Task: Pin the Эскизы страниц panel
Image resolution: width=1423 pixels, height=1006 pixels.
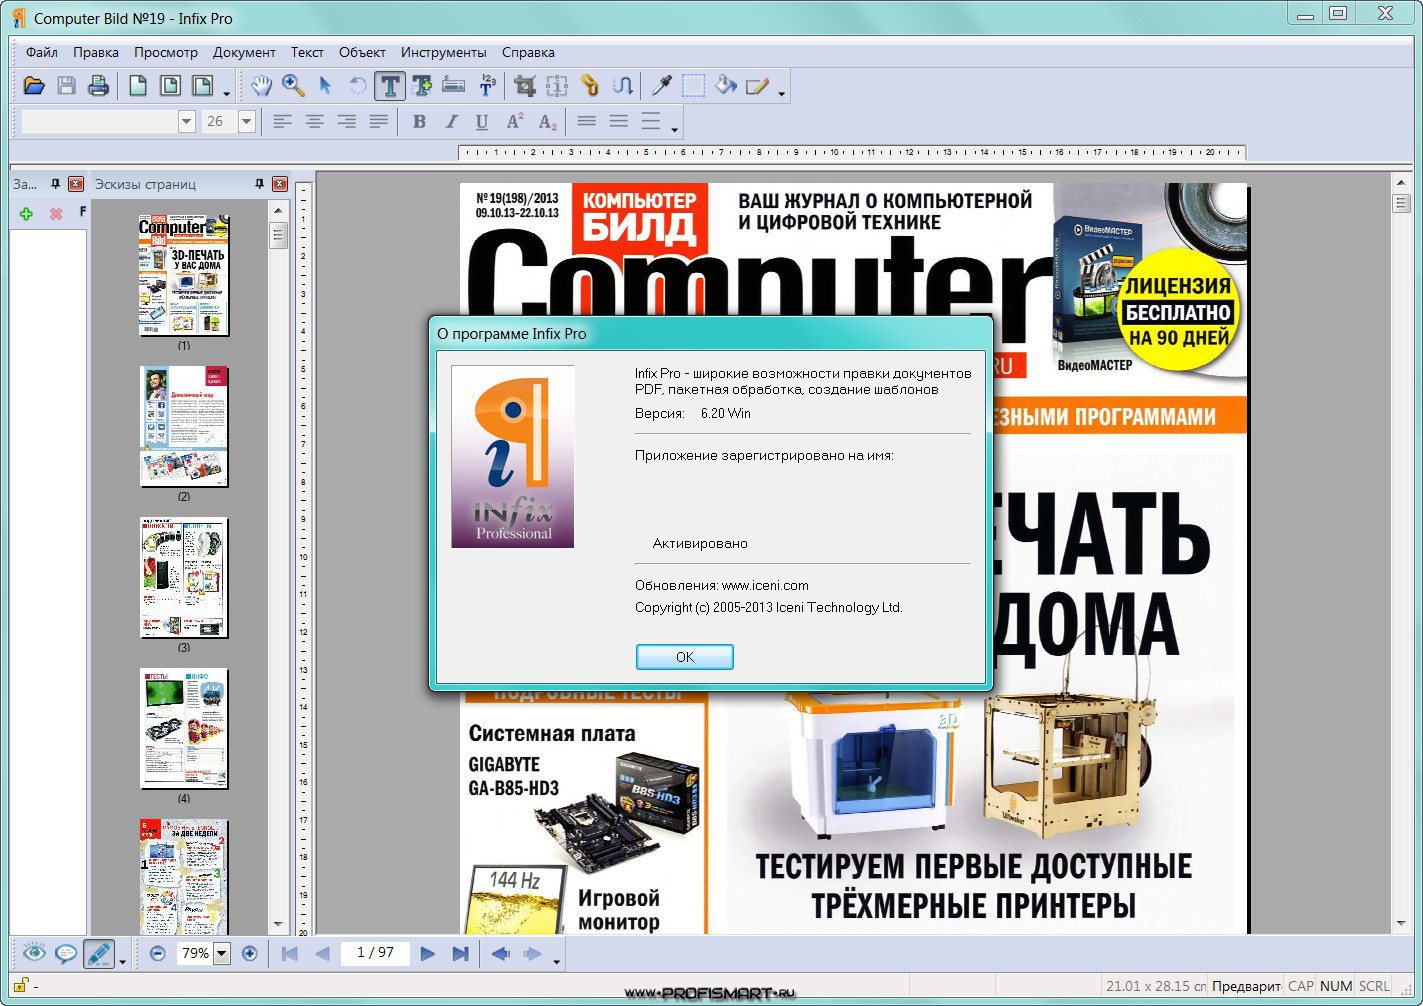Action: pyautogui.click(x=259, y=184)
